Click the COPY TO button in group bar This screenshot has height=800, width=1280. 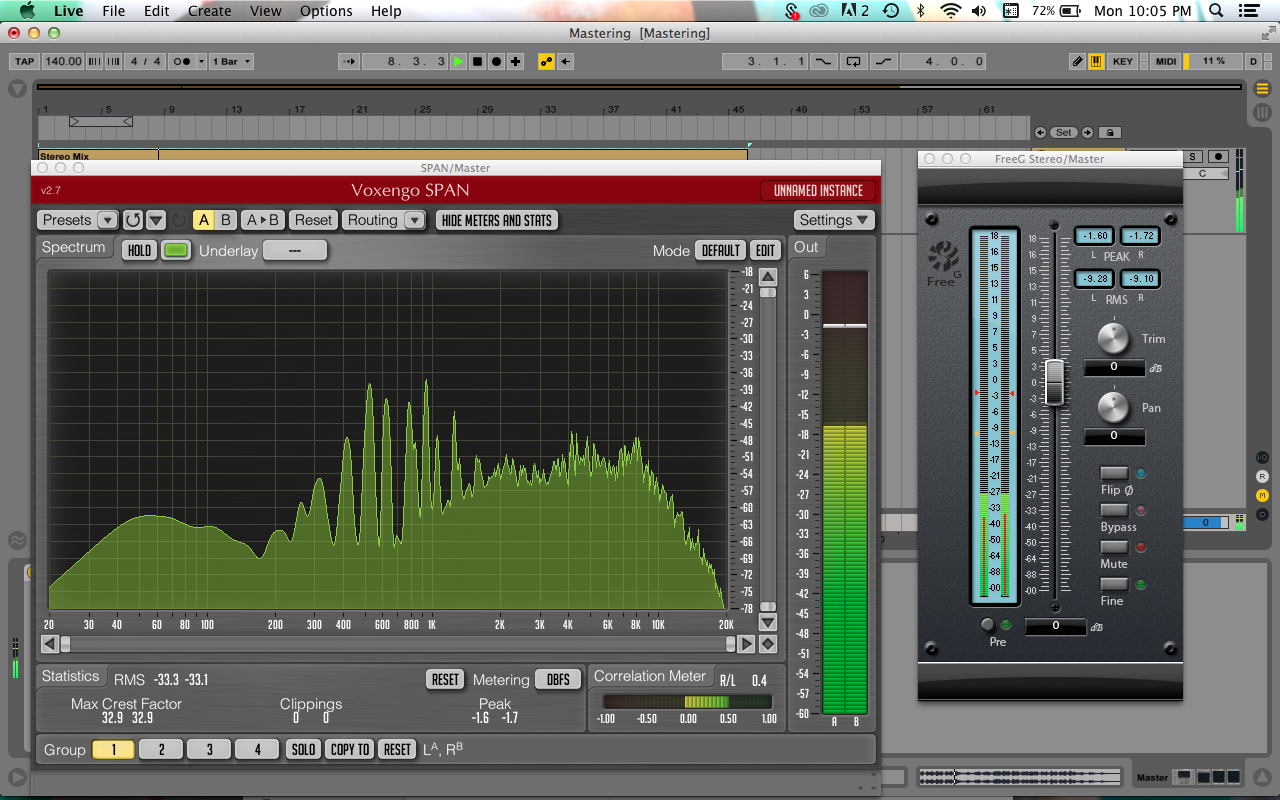tap(350, 749)
